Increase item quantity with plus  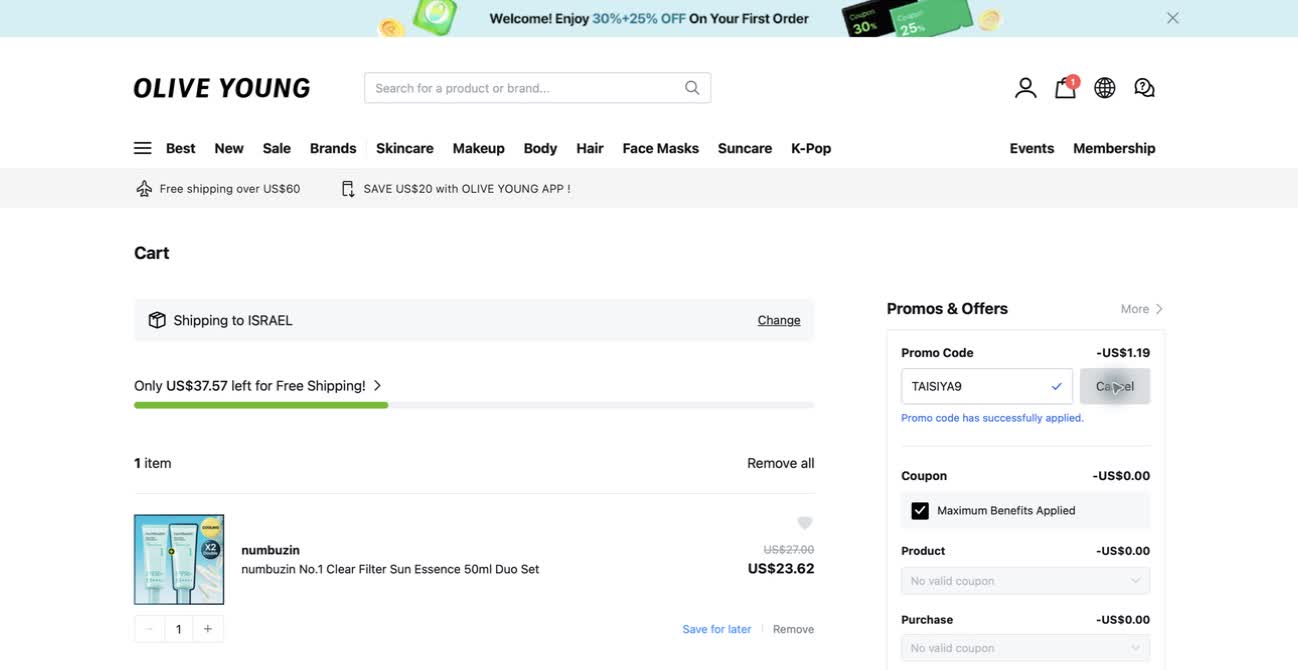(x=208, y=629)
